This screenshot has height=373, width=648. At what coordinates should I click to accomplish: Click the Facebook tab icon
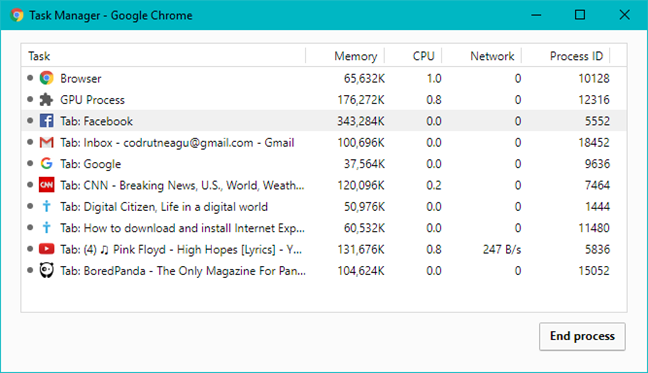pyautogui.click(x=46, y=121)
